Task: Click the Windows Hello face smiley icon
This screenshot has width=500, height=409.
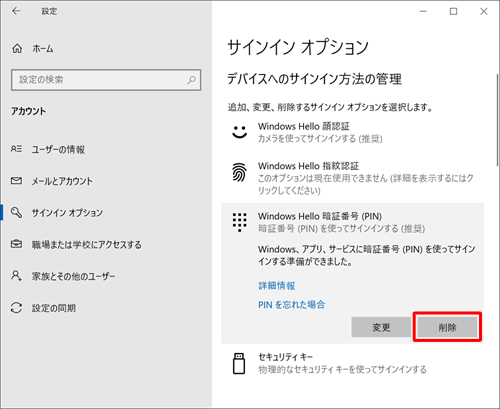Action: [239, 132]
